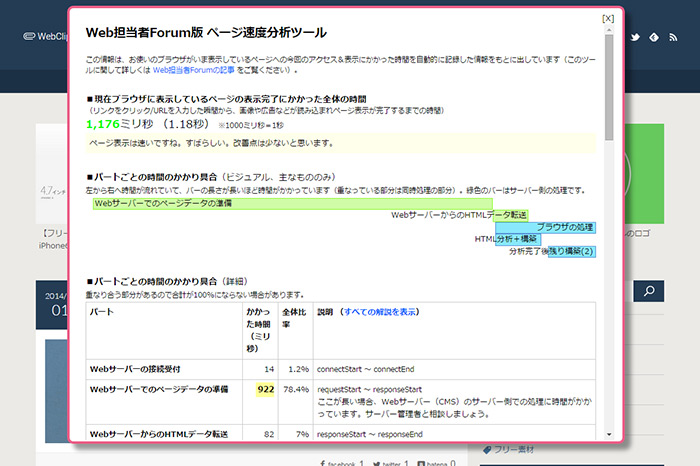Click the Twitter icon in the page header
Viewport: 700px width, 466px height.
point(635,37)
